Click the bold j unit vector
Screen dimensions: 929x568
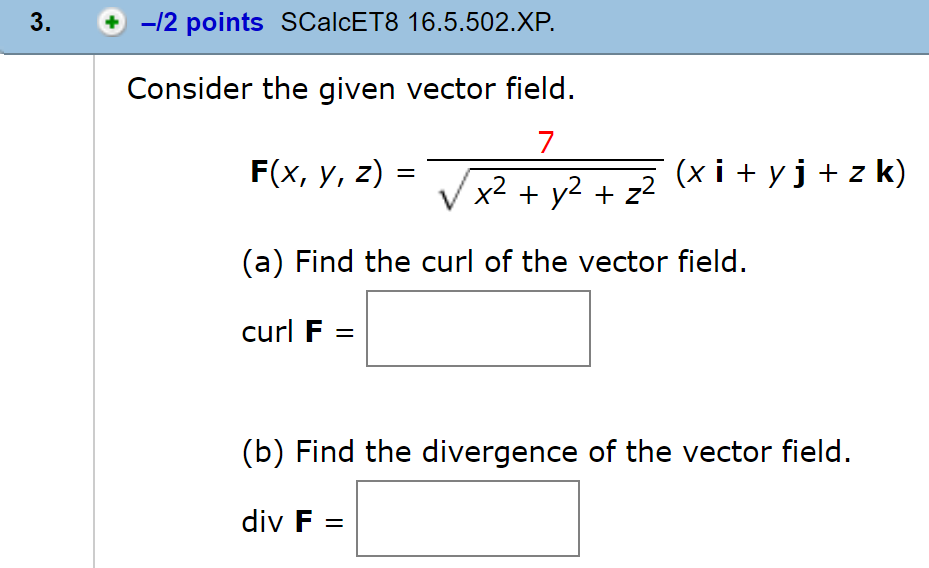800,174
